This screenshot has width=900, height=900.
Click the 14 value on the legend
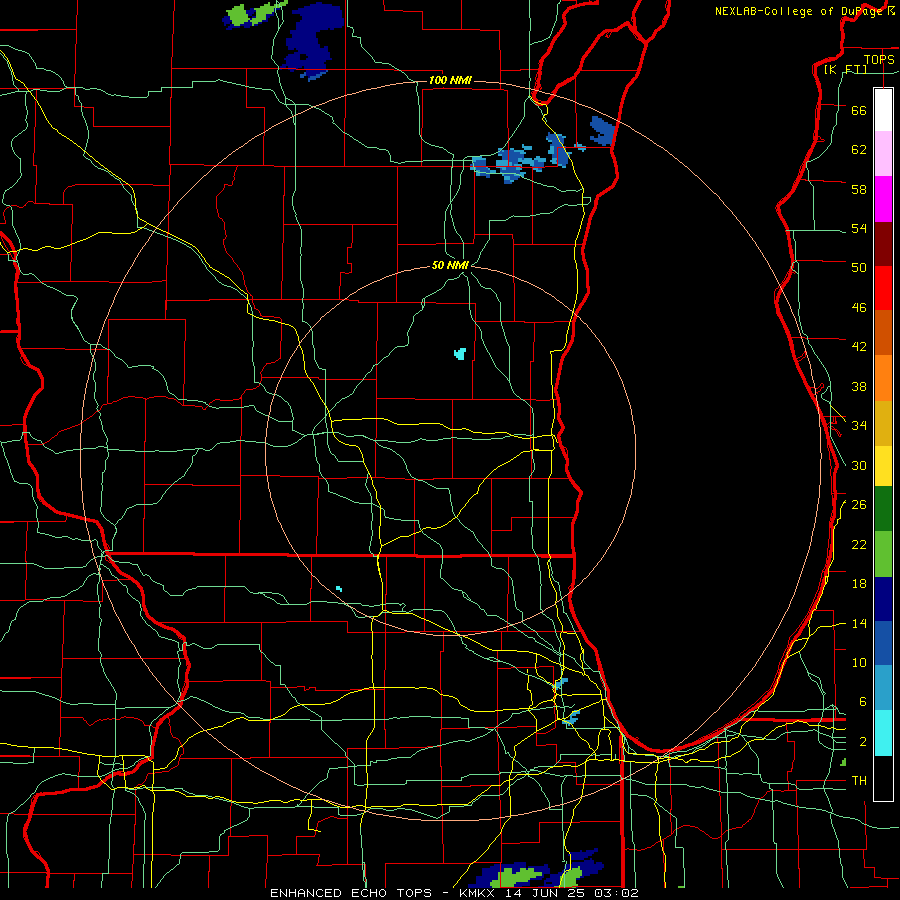pos(859,623)
